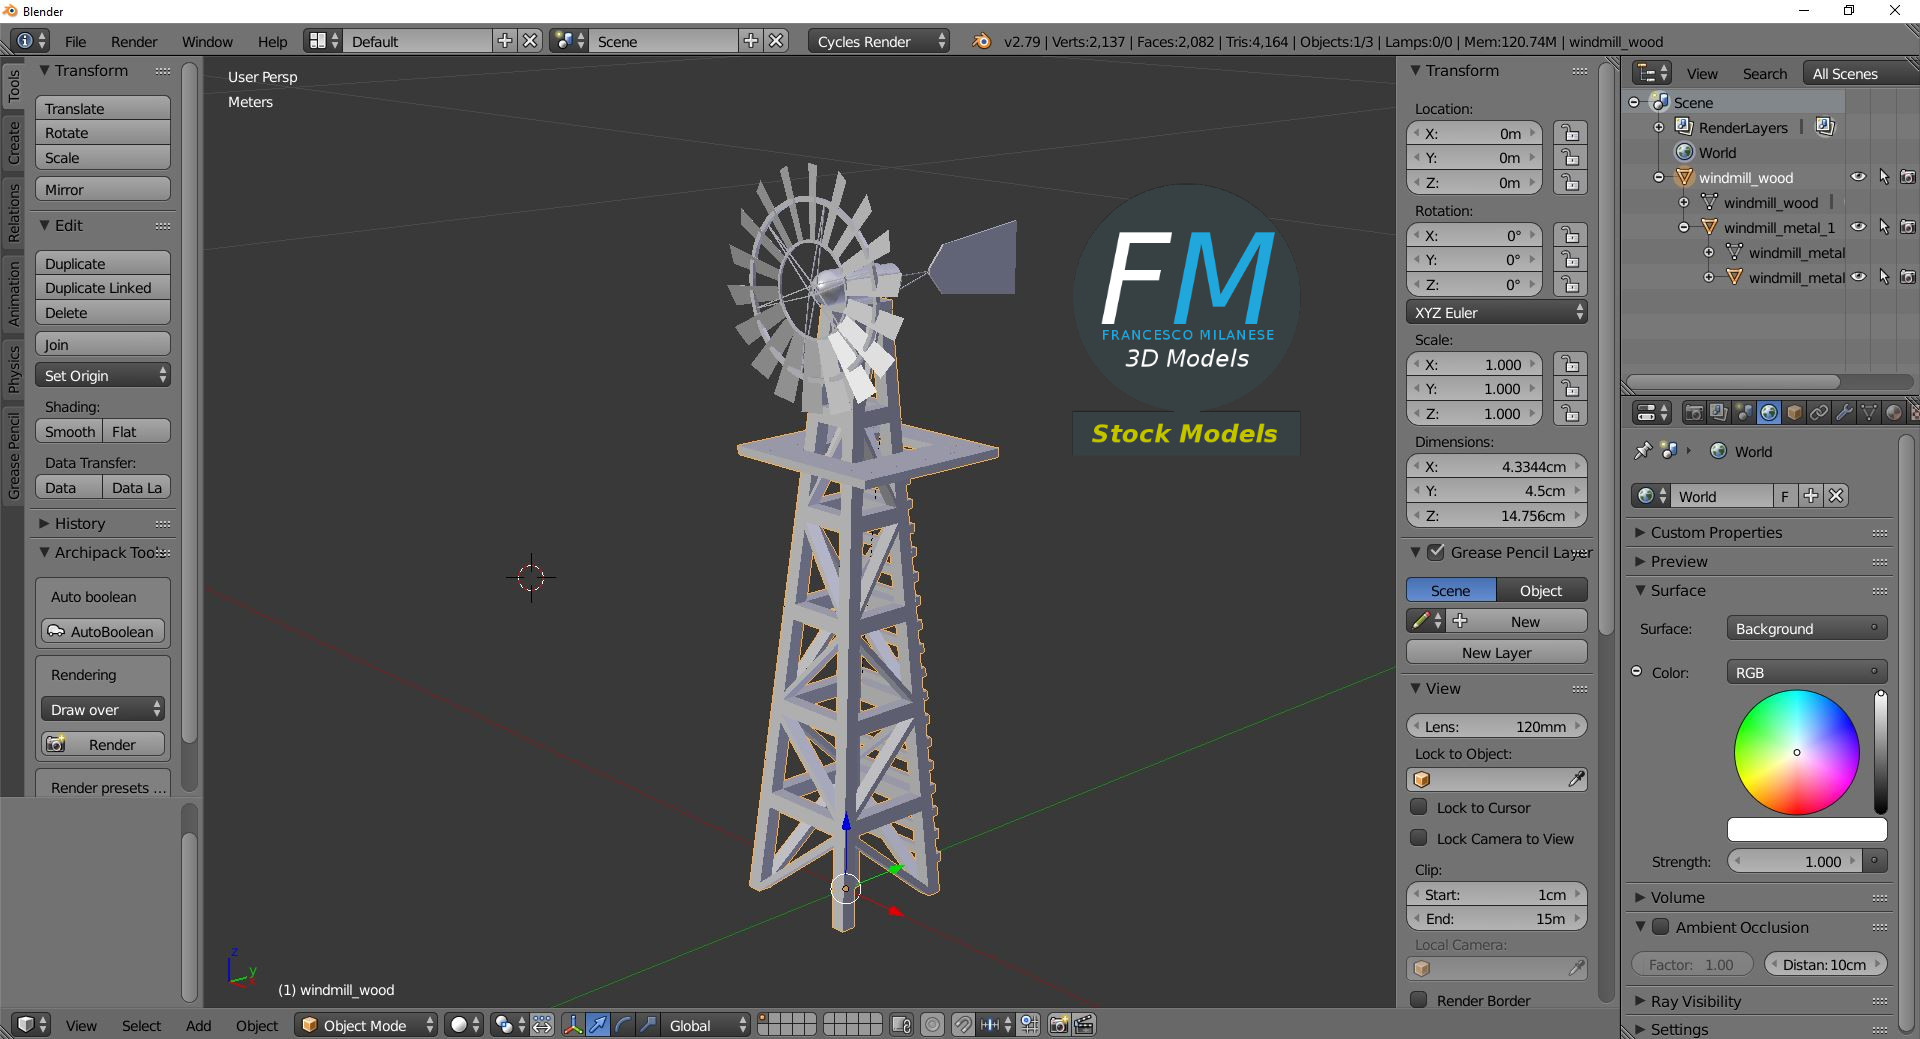1920x1039 pixels.
Task: Click the OpenGL render animation clapper icon
Action: (1084, 1025)
